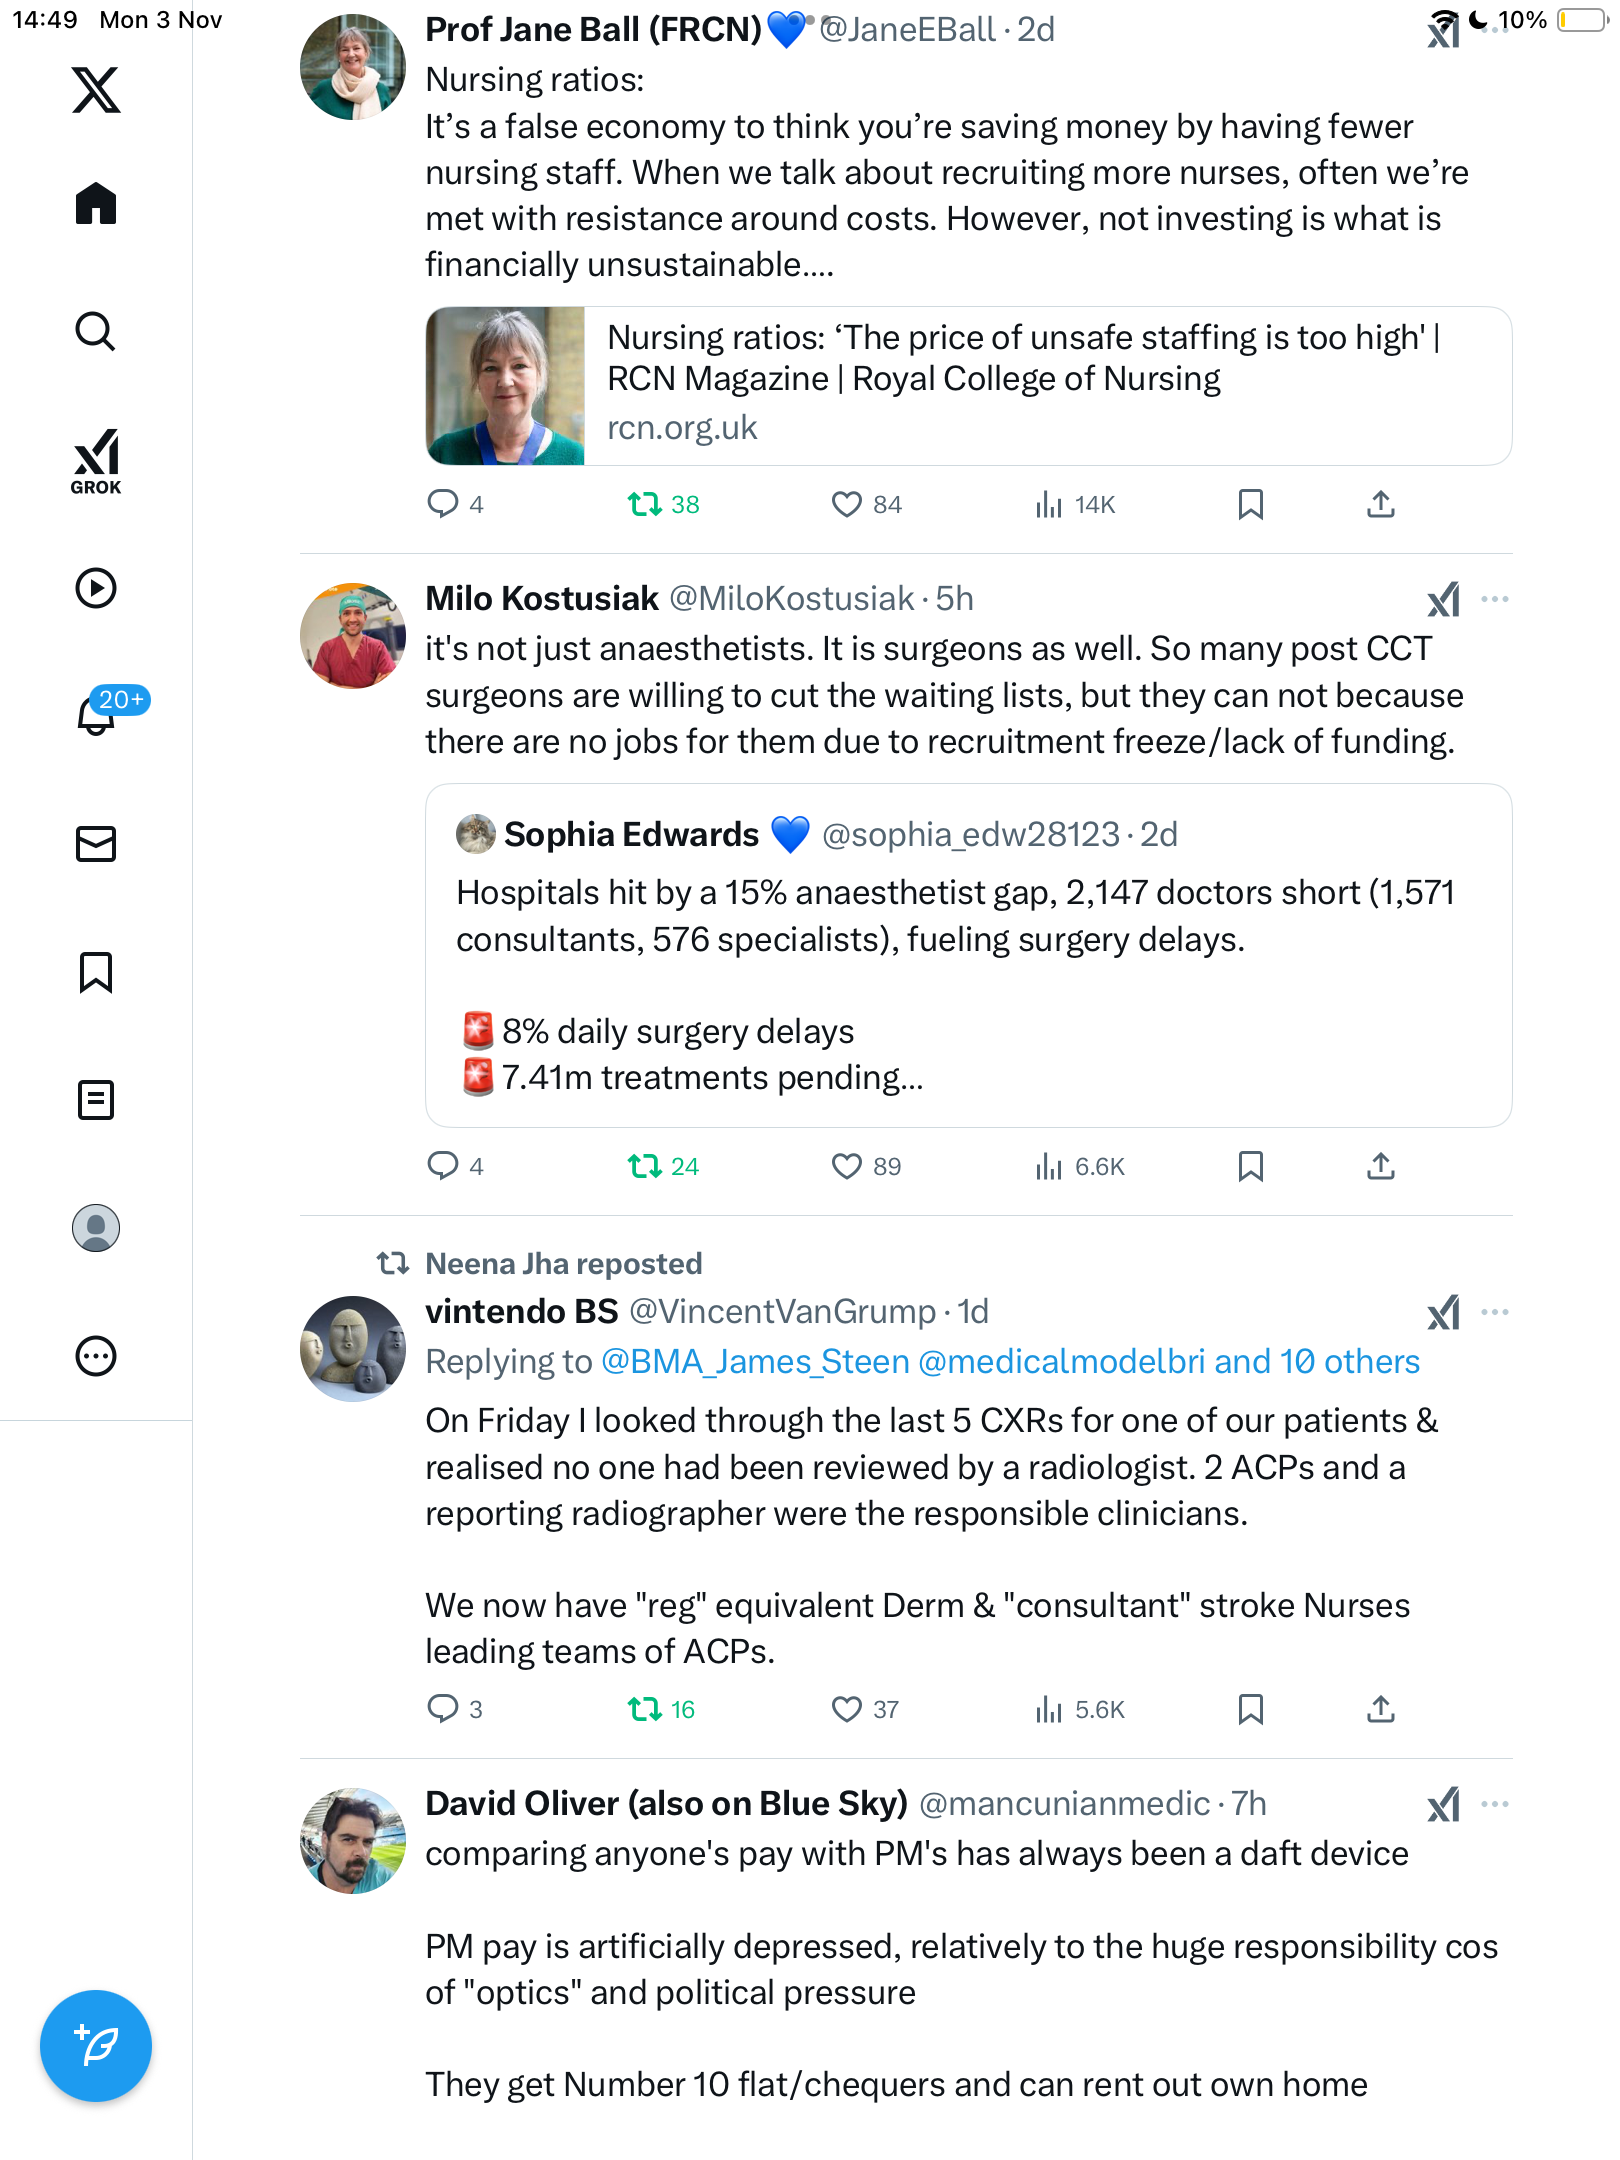Screen dimensions: 1620x2160
Task: Open notifications bell with 20+ badge
Action: point(98,714)
